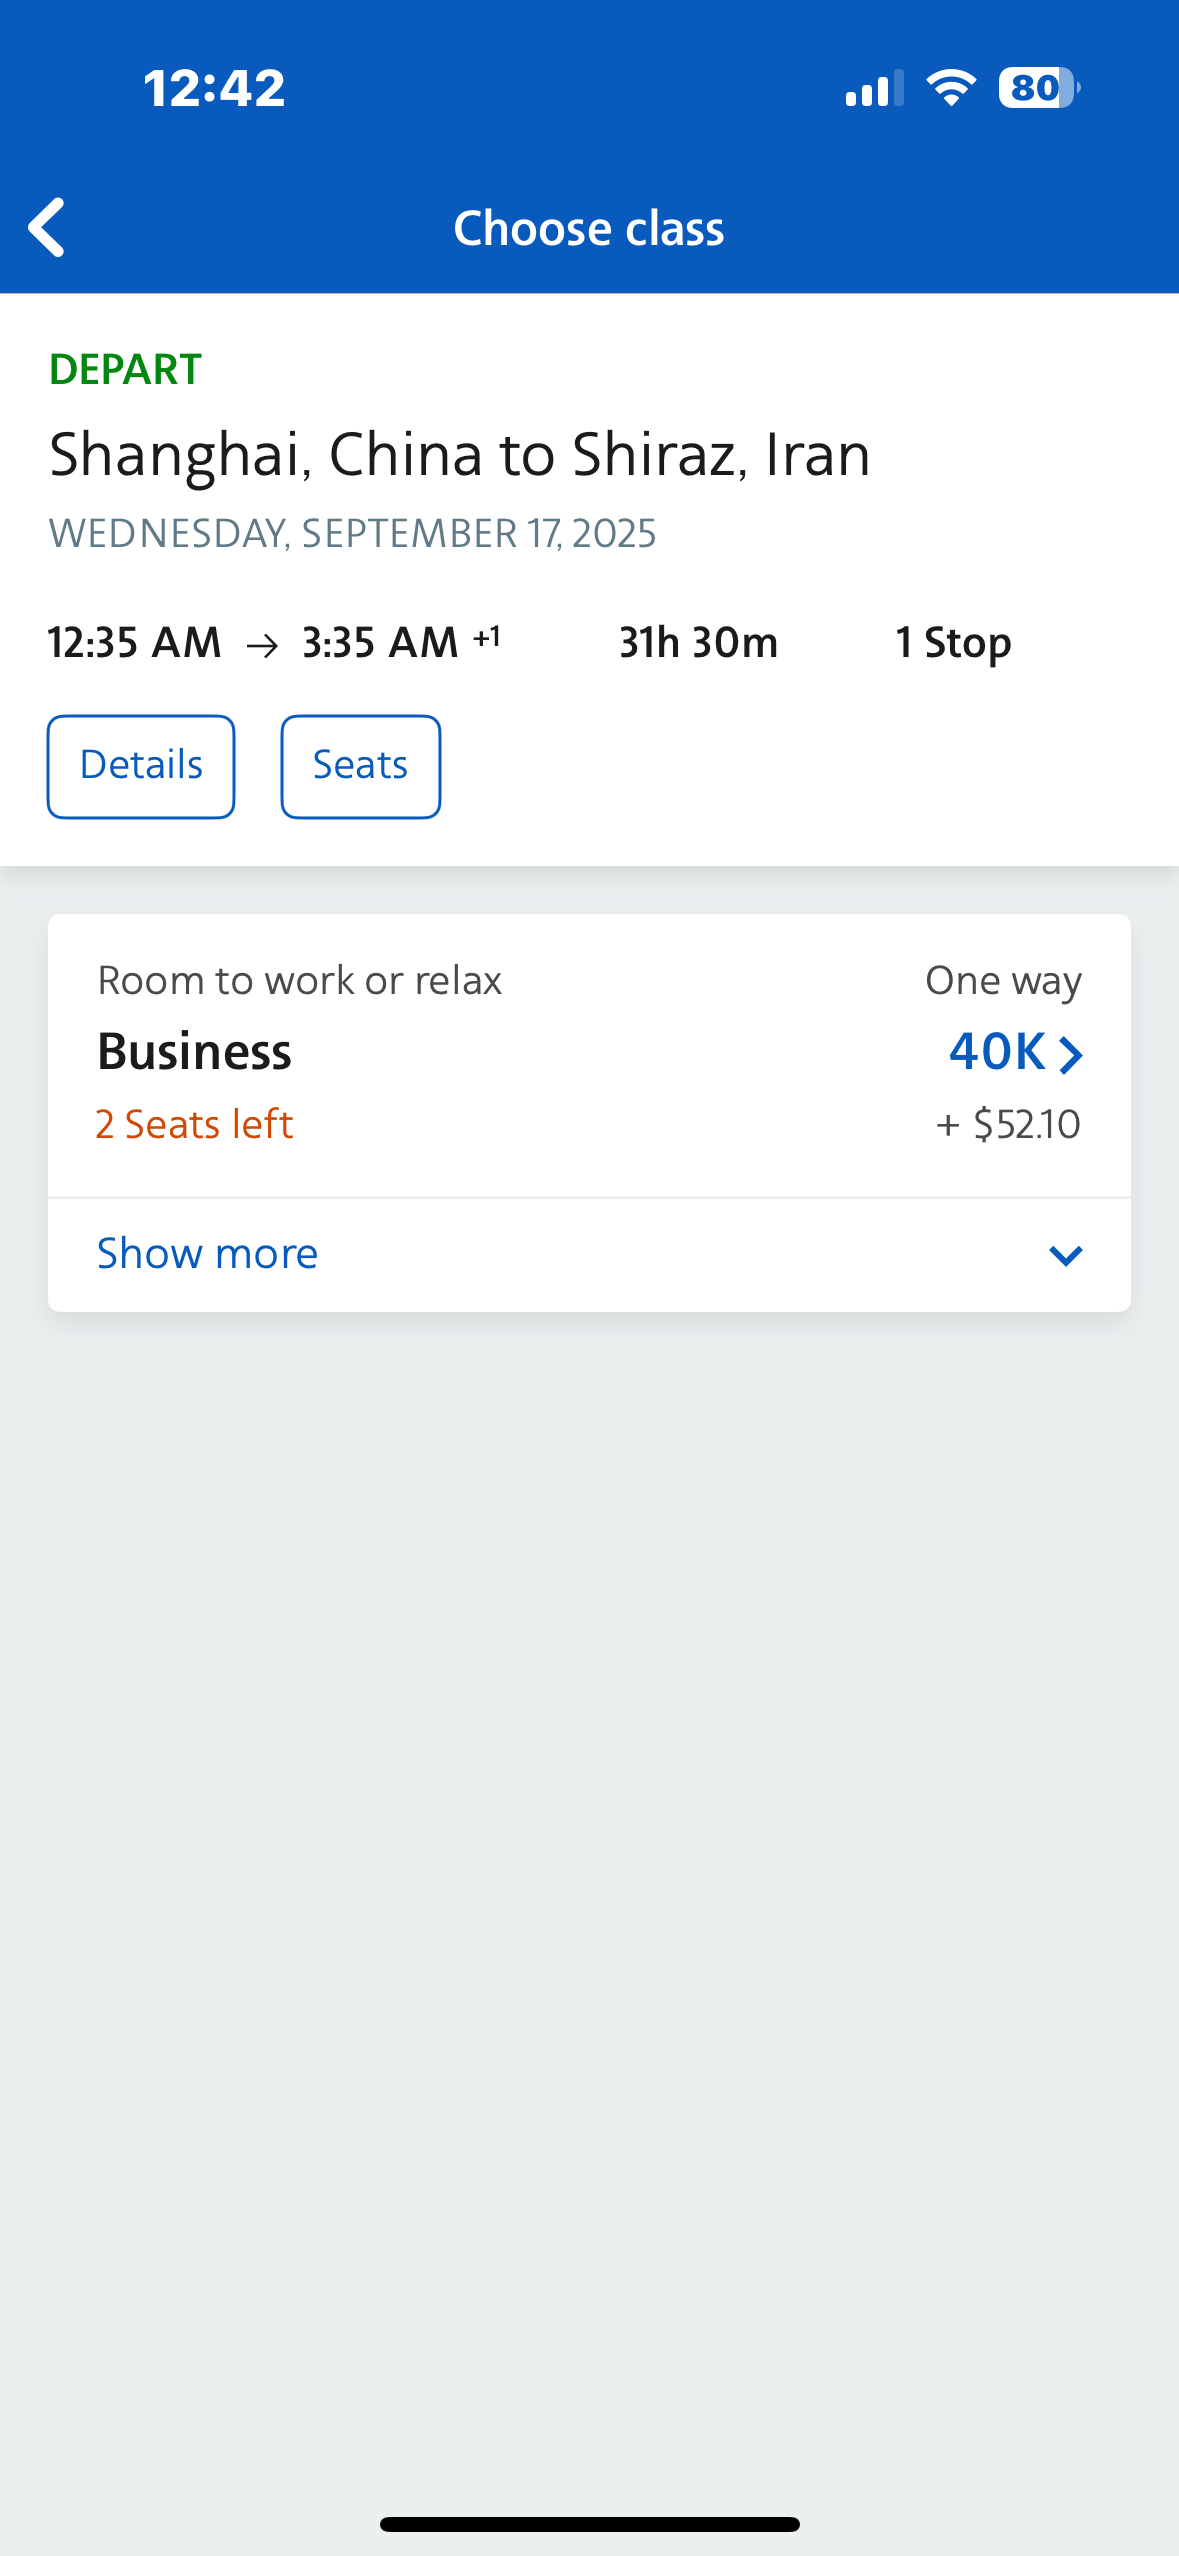Tap the 2 Seats left notice

(195, 1124)
